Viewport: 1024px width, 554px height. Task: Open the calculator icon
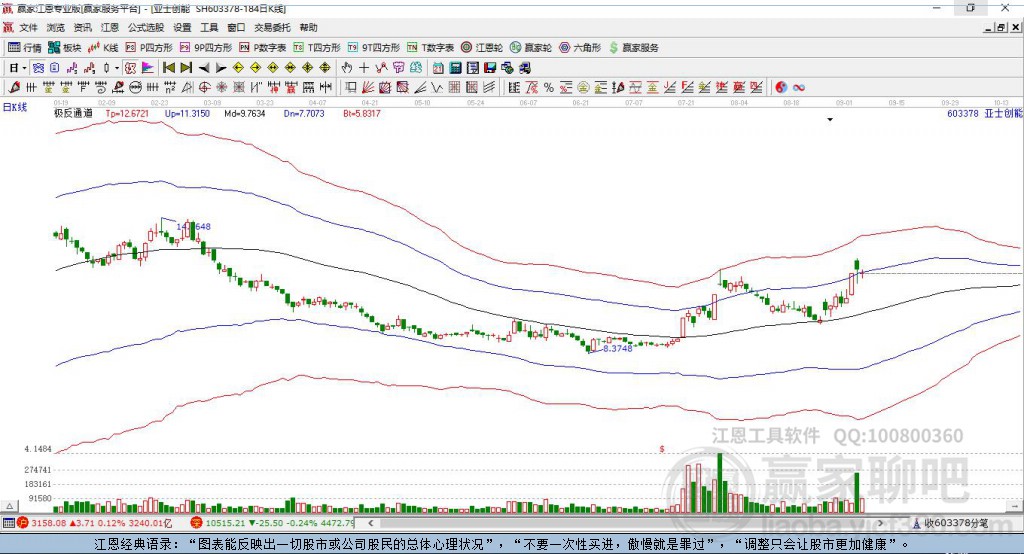tap(455, 68)
